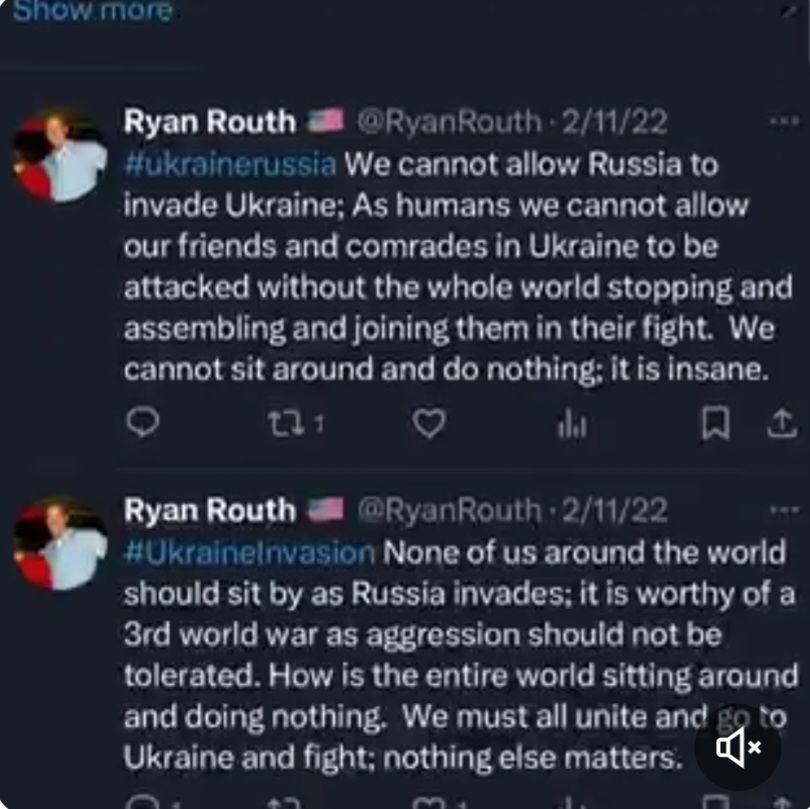Viewport: 810px width, 809px height.
Task: Unmute the video with the speaker button
Action: [x=738, y=747]
